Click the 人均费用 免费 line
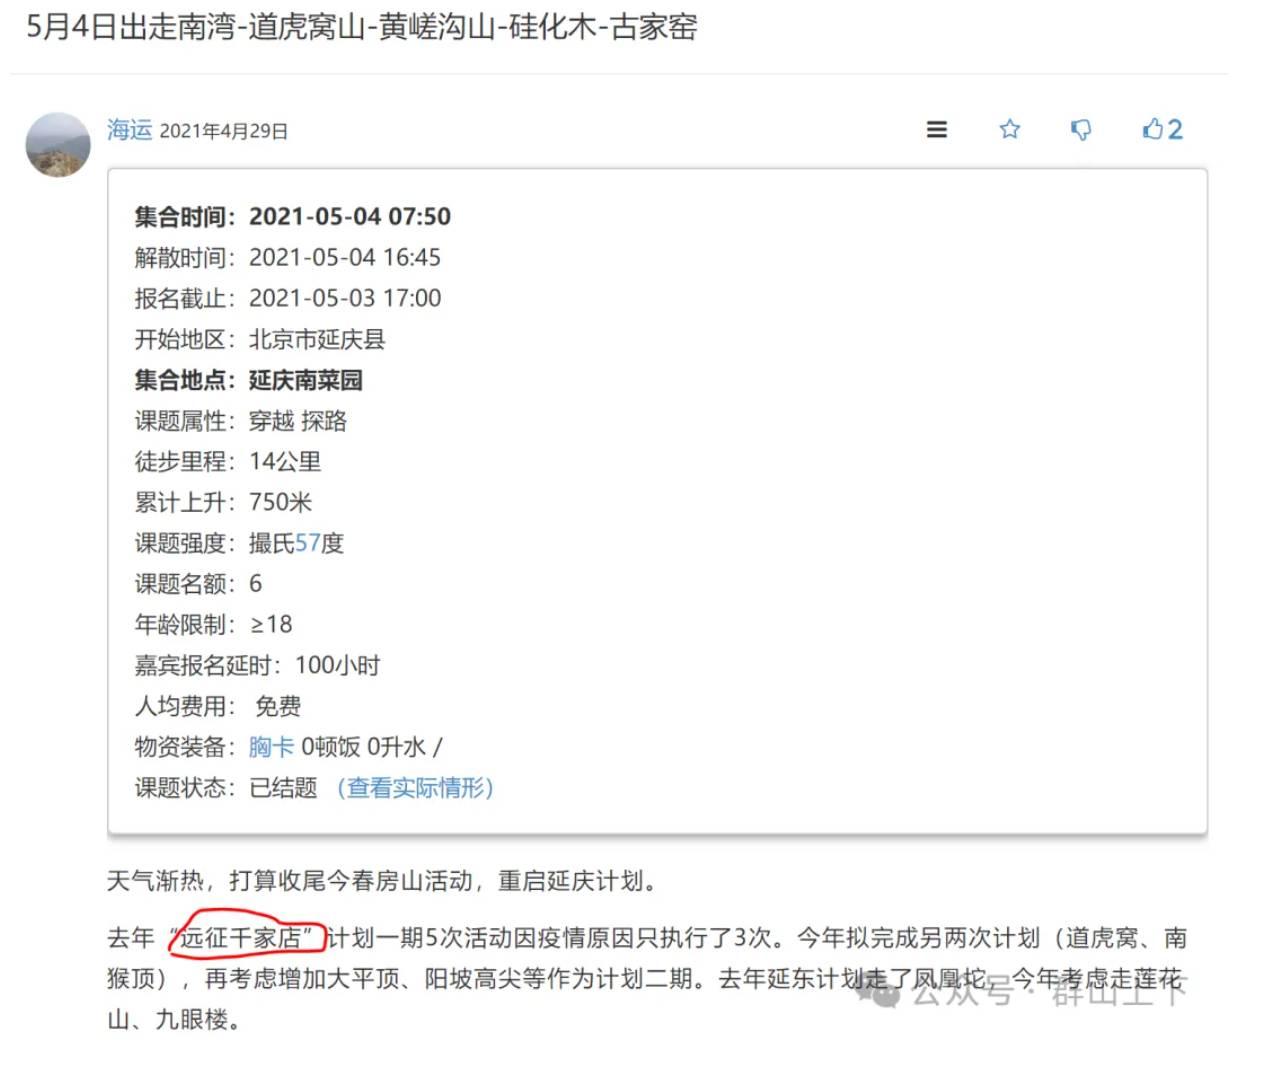The width and height of the screenshot is (1282, 1067). coord(217,706)
